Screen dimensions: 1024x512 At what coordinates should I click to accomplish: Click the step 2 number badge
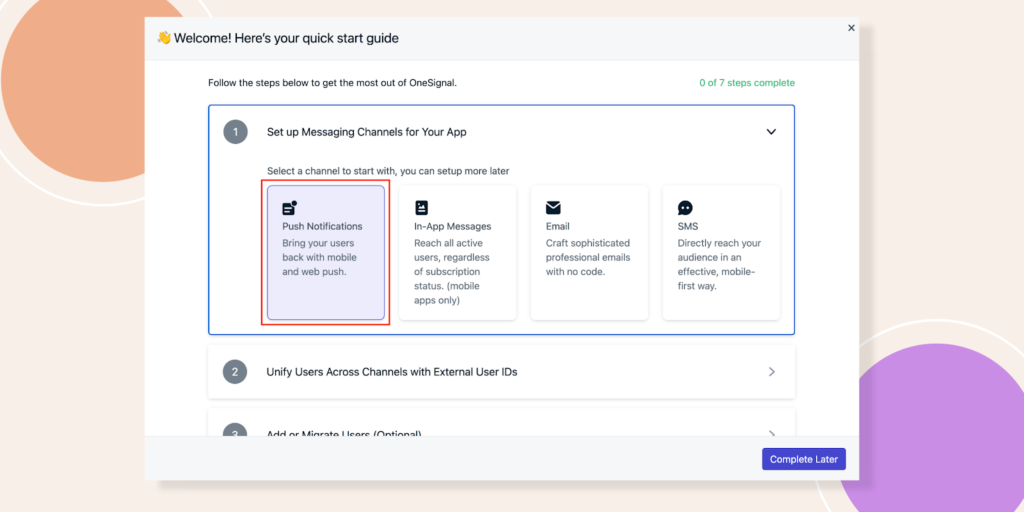click(x=235, y=372)
